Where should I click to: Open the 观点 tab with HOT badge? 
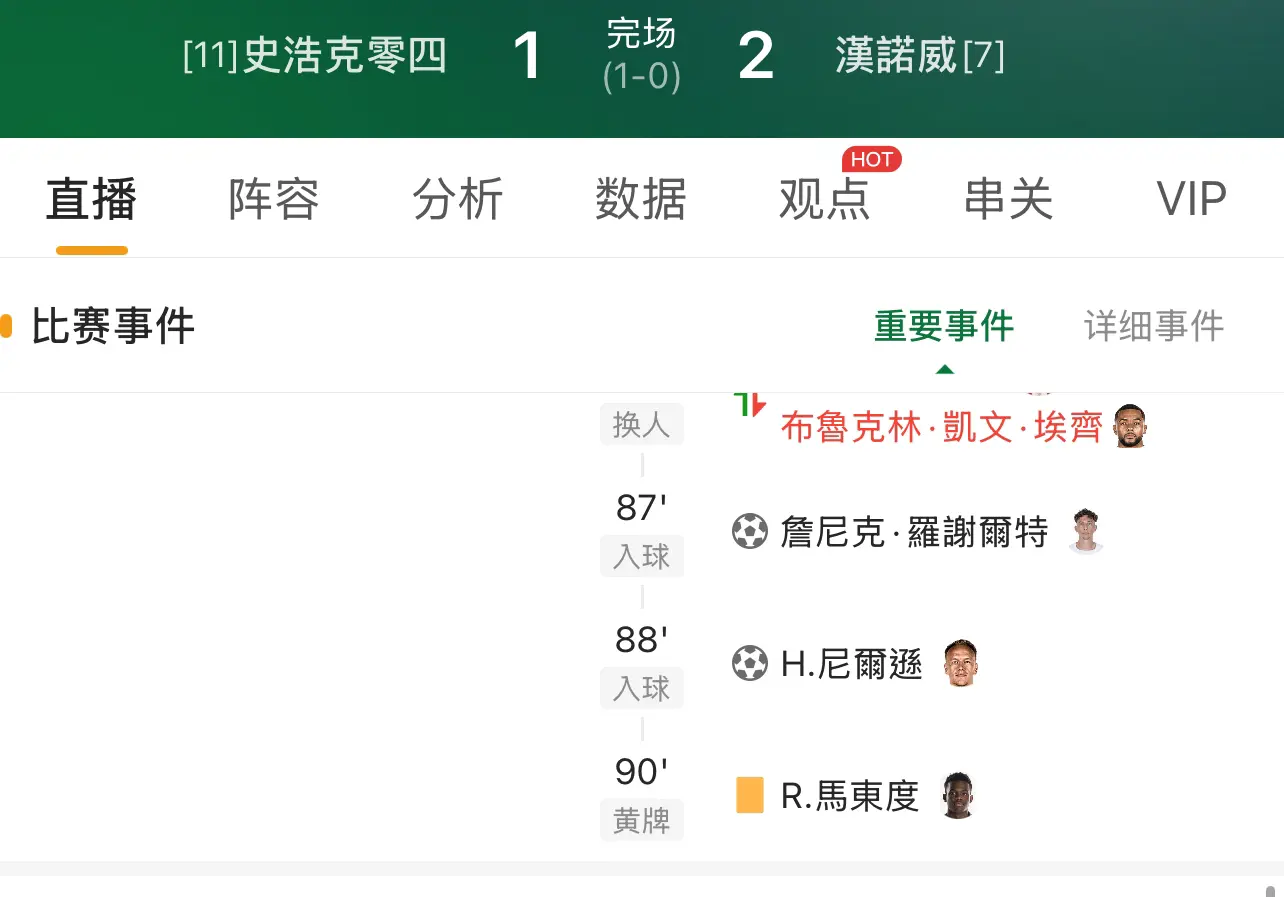coord(825,199)
